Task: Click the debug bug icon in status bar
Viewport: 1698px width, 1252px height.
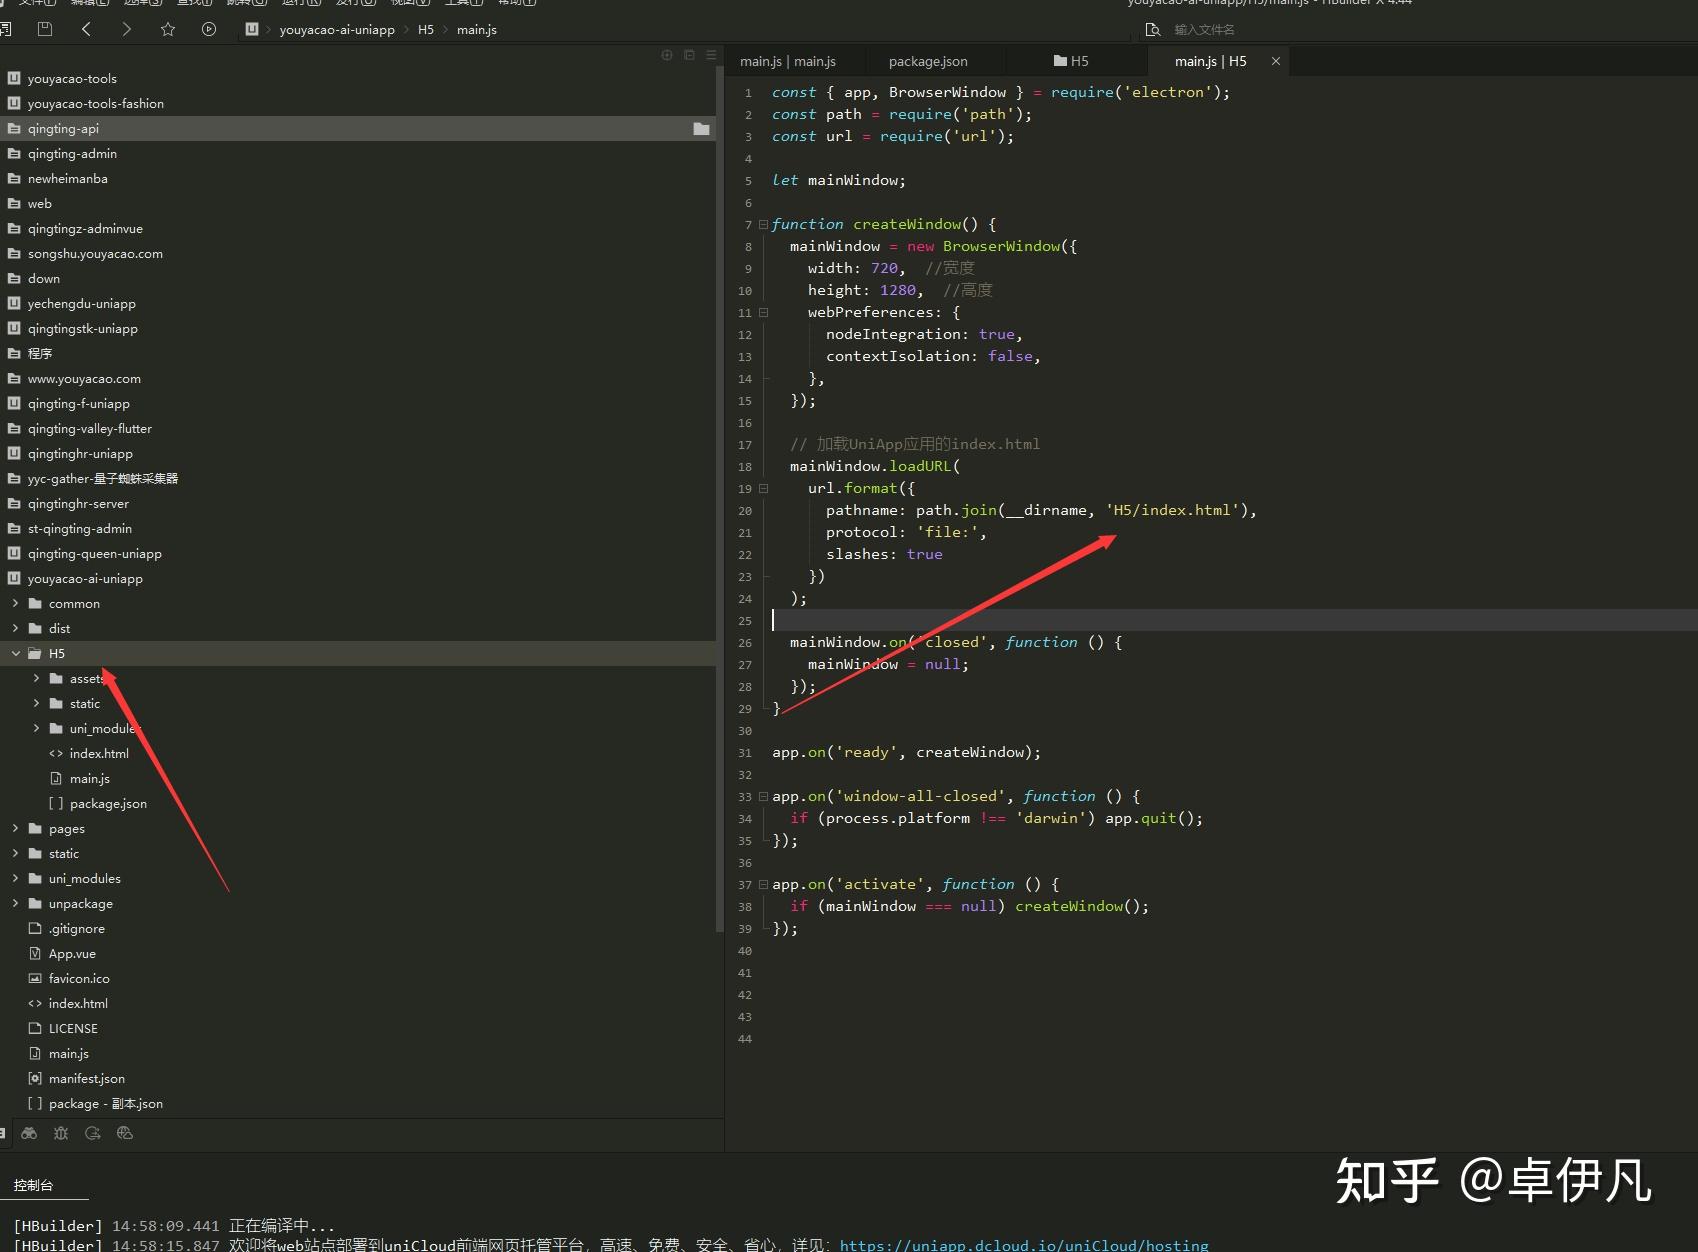Action: tap(60, 1133)
